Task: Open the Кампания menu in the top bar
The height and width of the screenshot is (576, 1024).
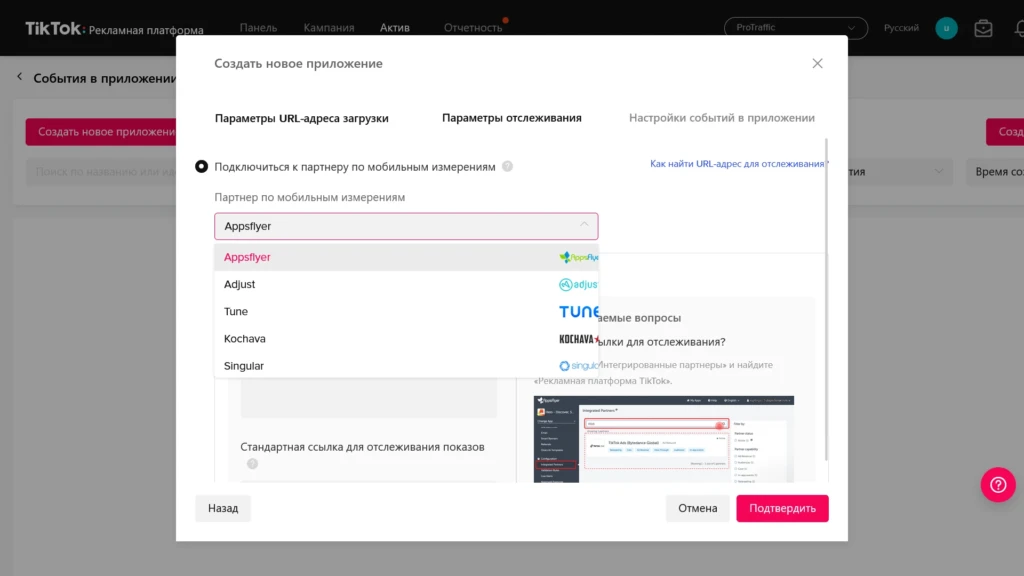Action: click(328, 27)
